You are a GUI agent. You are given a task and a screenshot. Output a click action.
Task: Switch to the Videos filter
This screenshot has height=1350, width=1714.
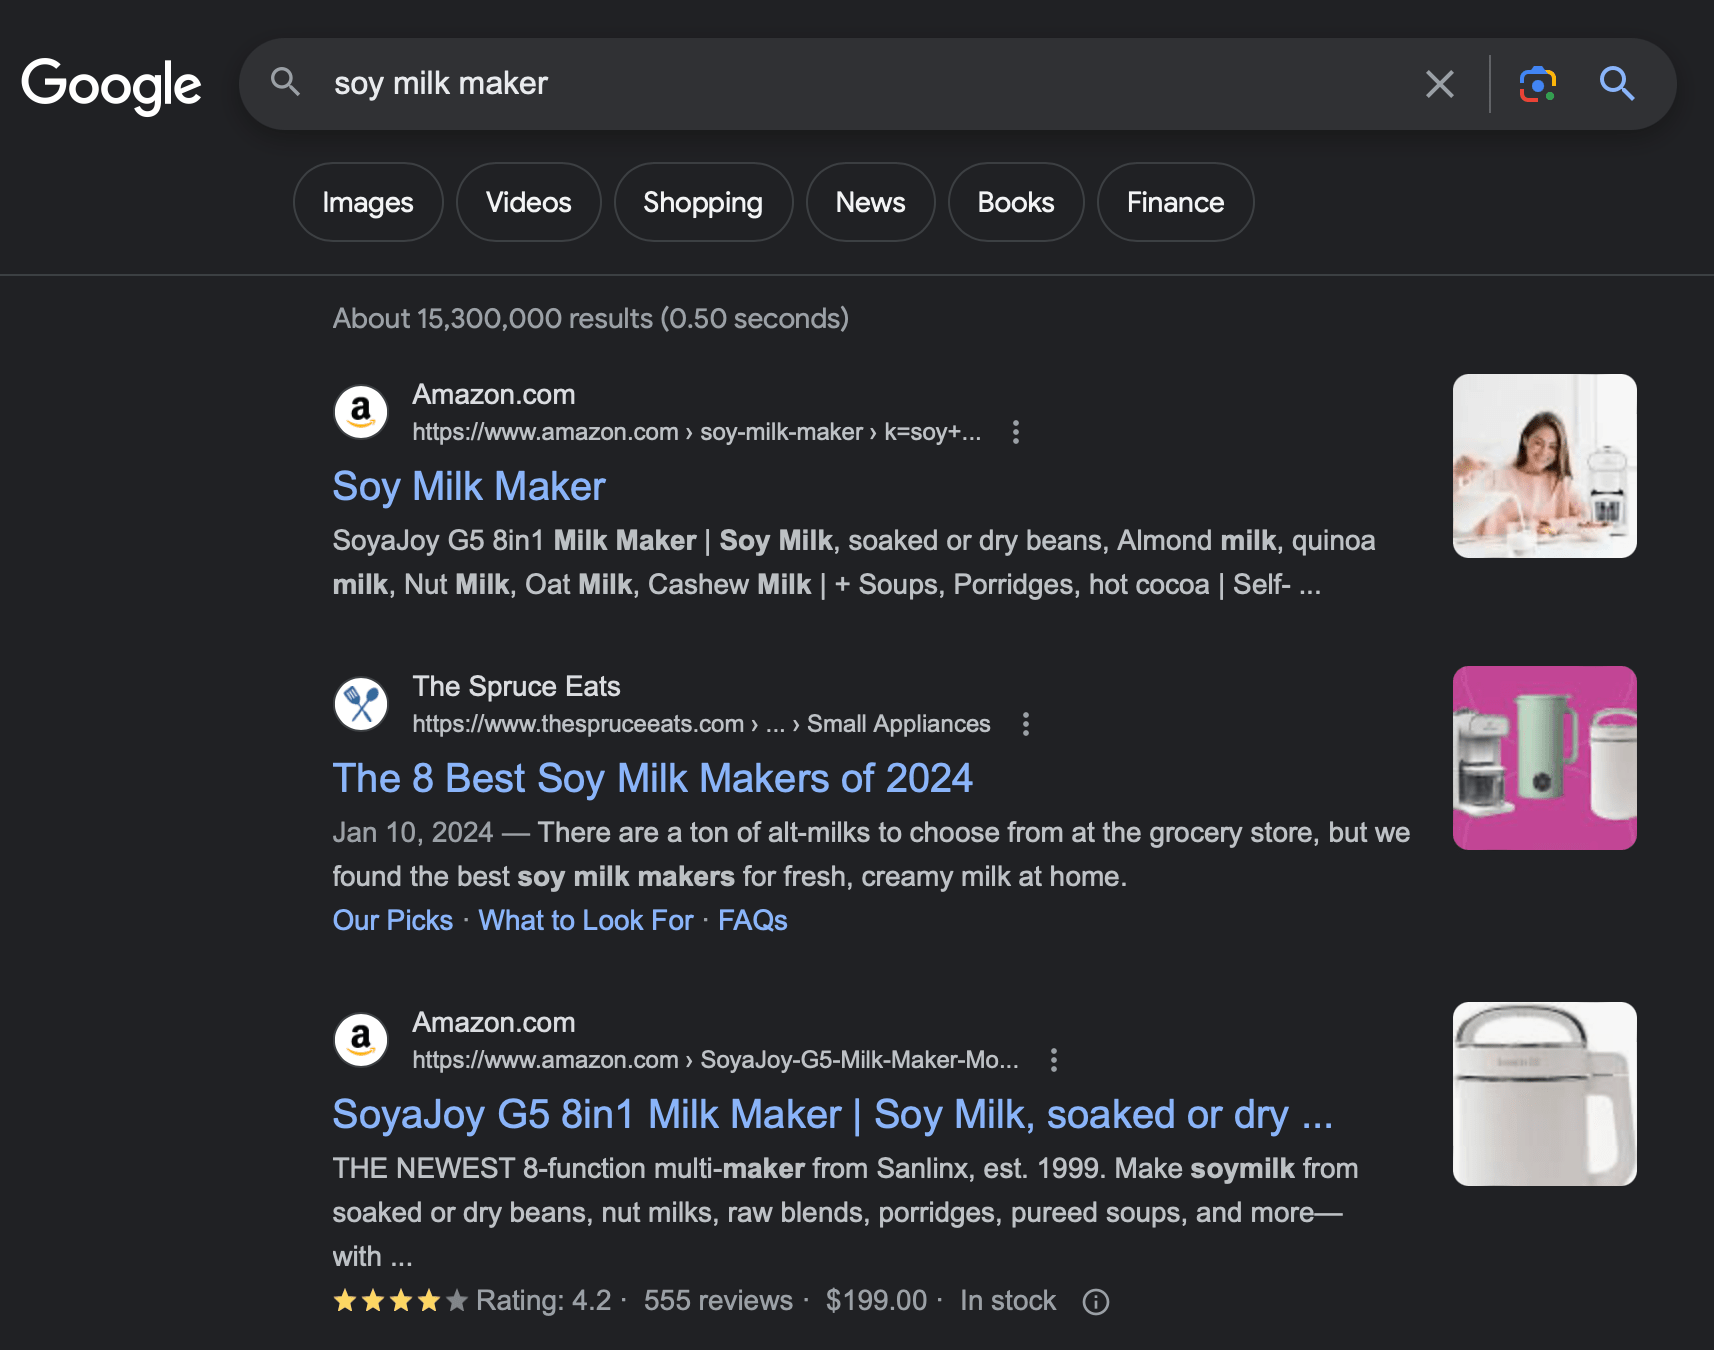pos(529,202)
